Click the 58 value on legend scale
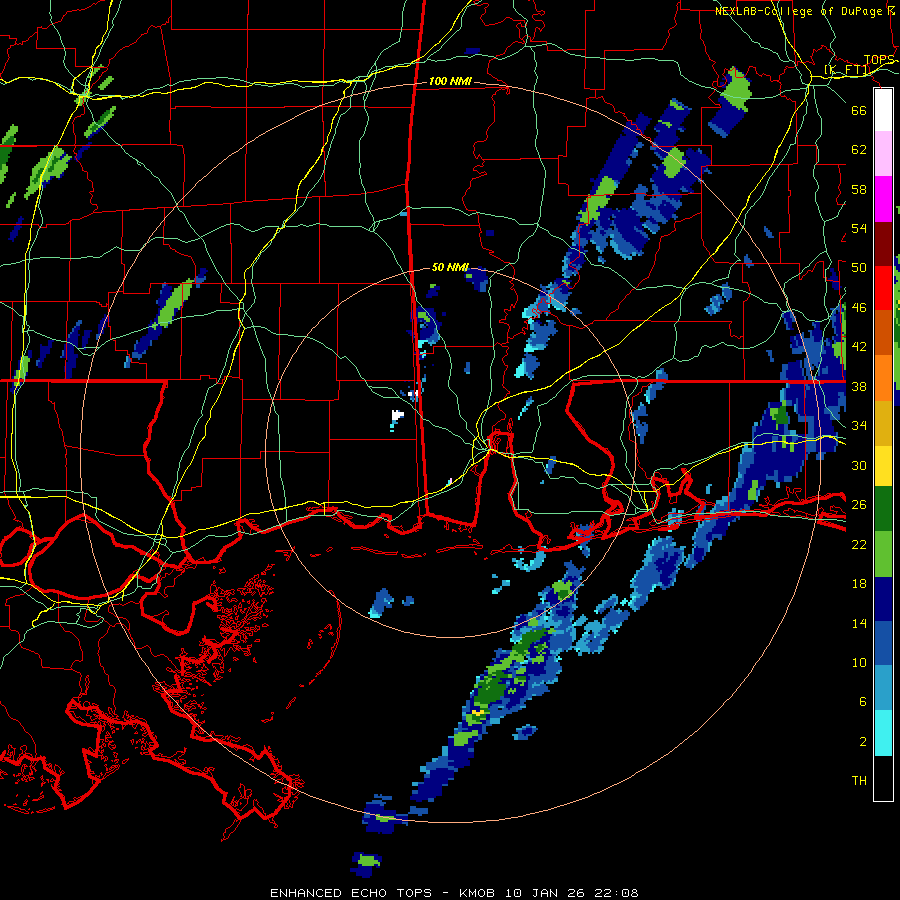This screenshot has width=900, height=900. coord(859,189)
